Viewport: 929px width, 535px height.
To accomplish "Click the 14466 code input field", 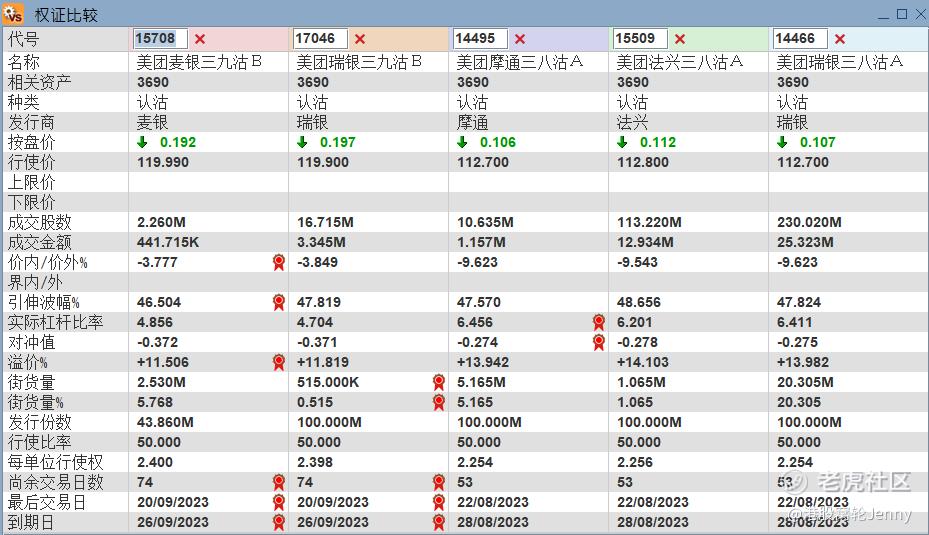I will click(800, 39).
